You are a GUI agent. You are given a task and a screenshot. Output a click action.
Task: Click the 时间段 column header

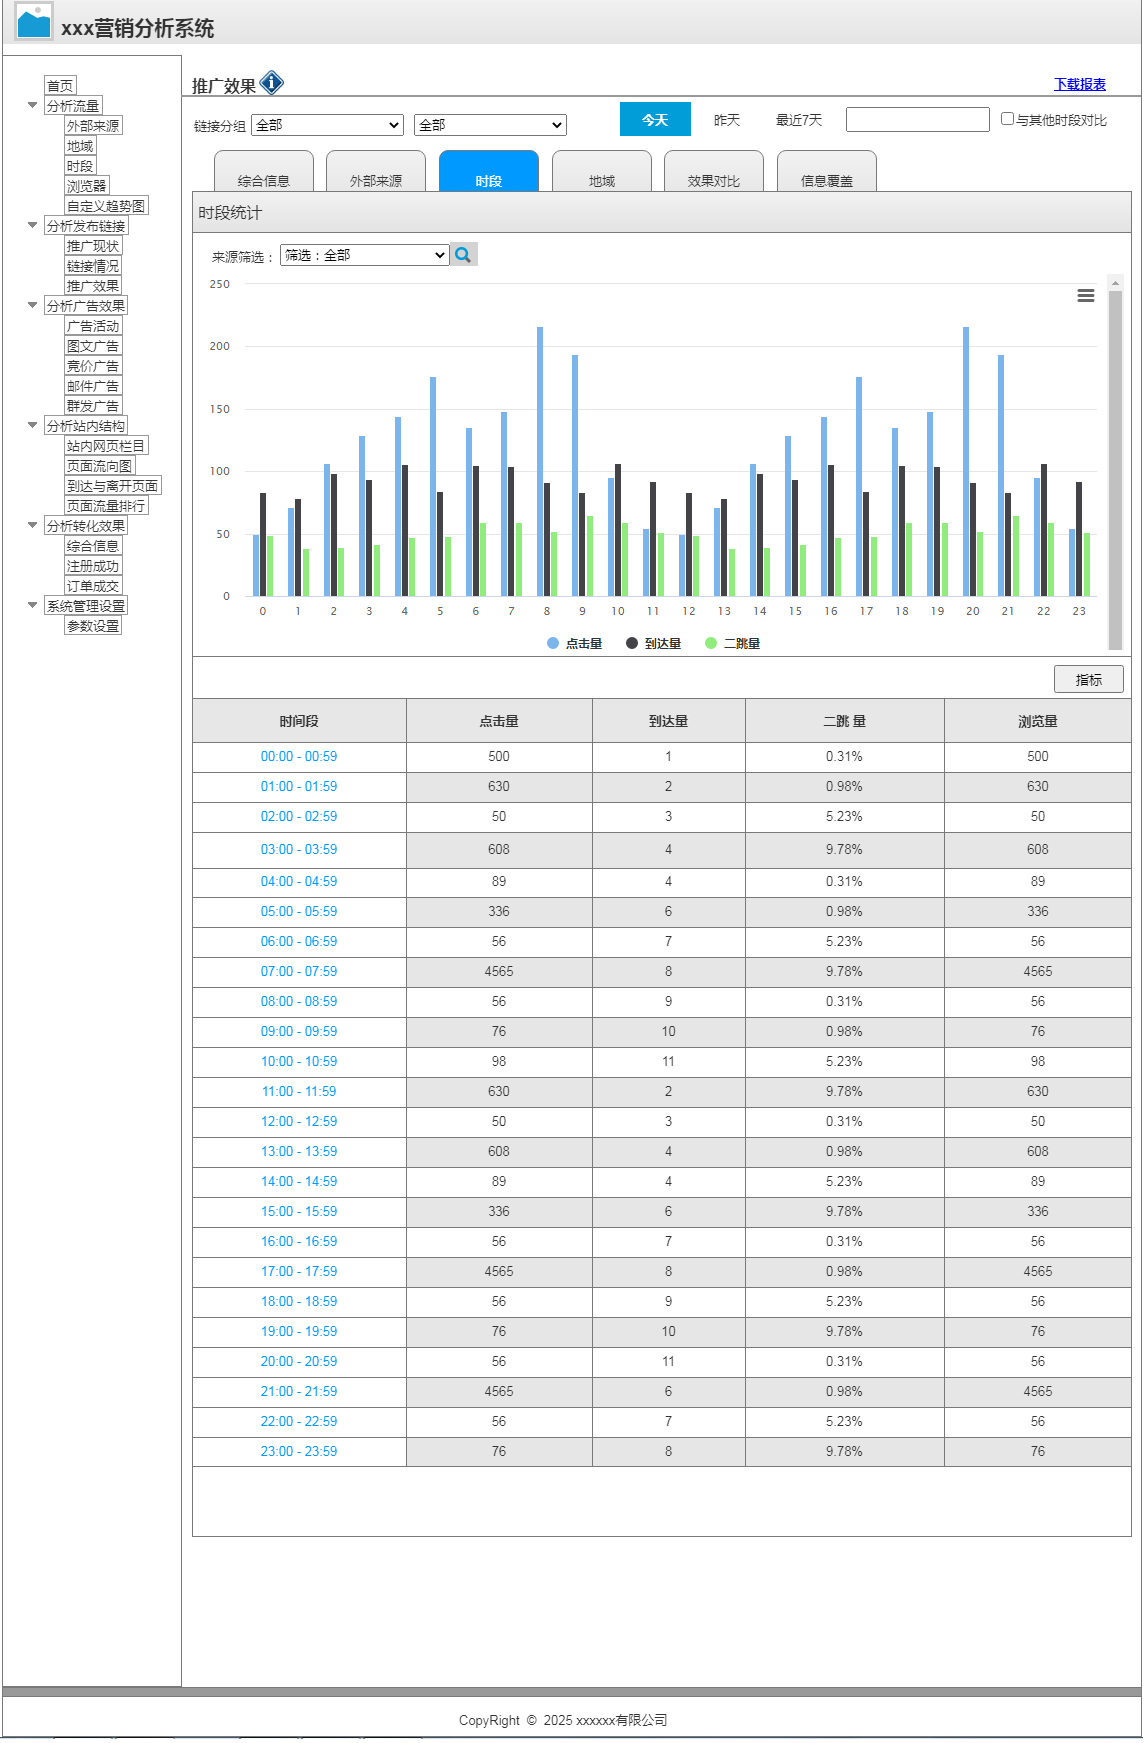click(299, 721)
